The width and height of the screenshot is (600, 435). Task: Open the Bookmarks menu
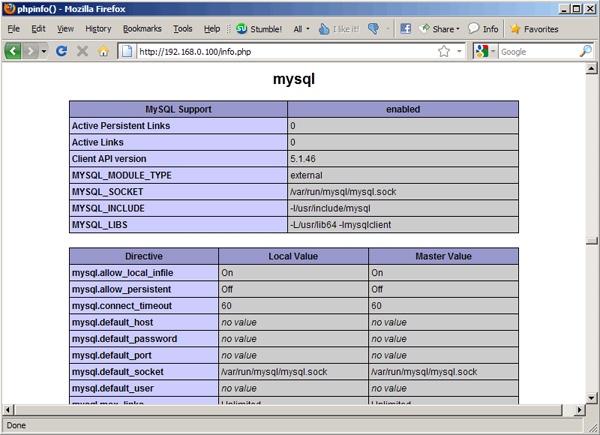(142, 29)
